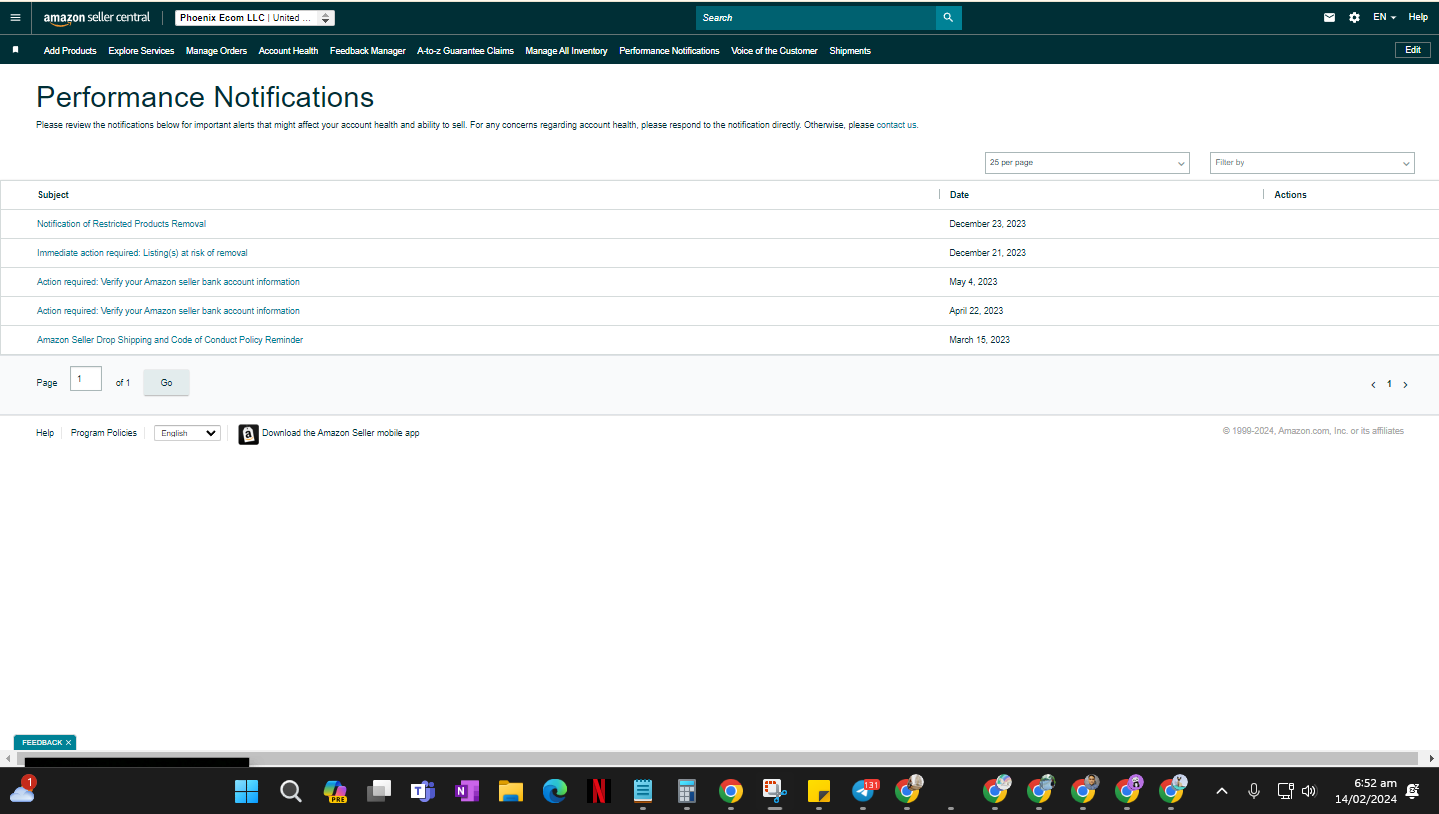The width and height of the screenshot is (1439, 814).
Task: Open the settings gear icon
Action: tap(1354, 18)
